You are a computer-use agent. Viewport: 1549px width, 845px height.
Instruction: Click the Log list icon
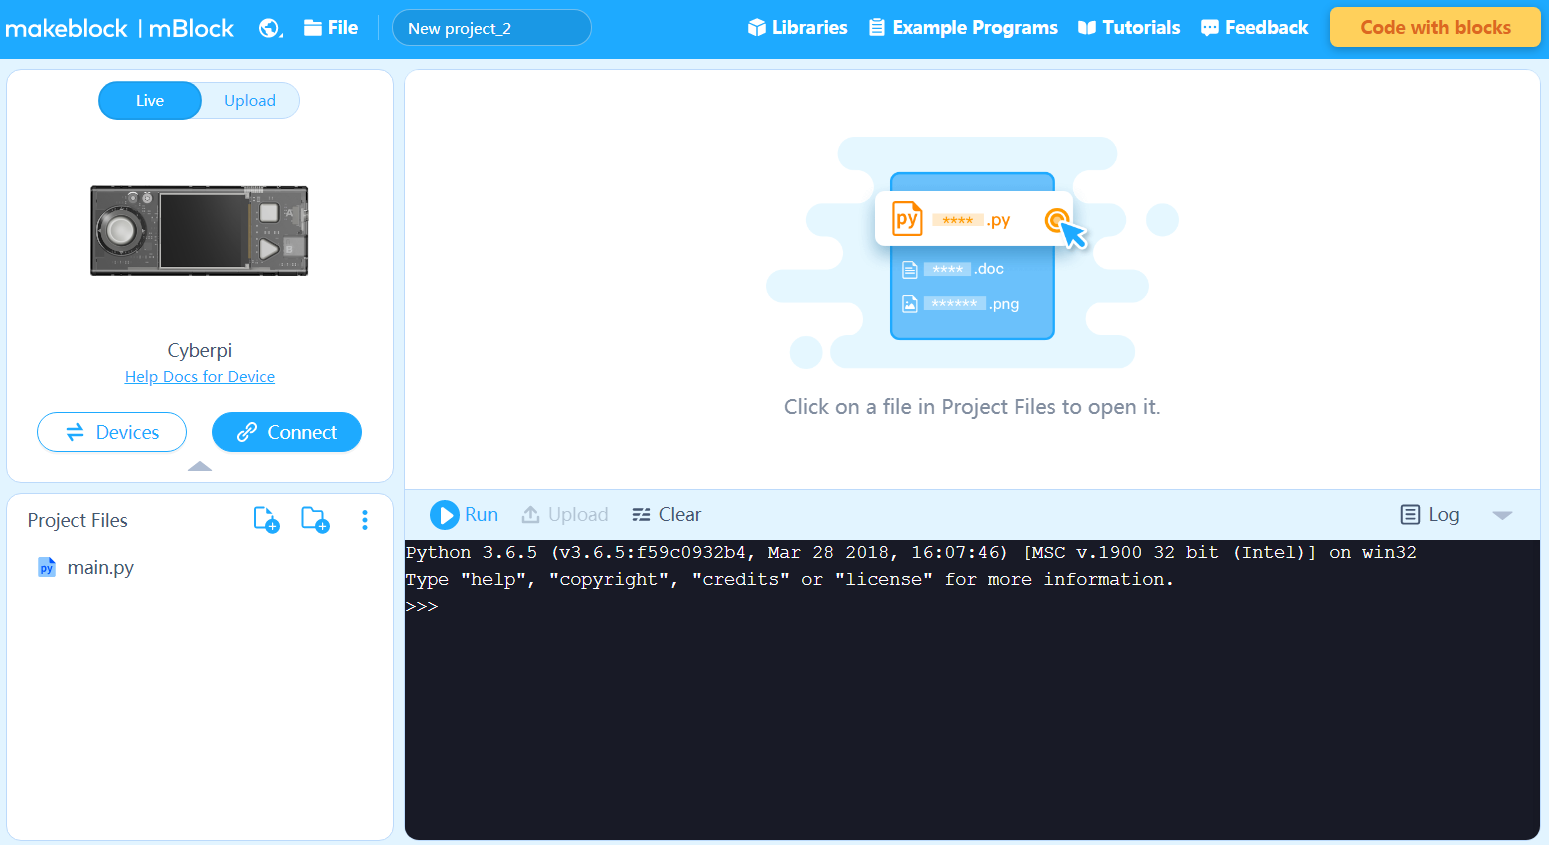(1410, 515)
